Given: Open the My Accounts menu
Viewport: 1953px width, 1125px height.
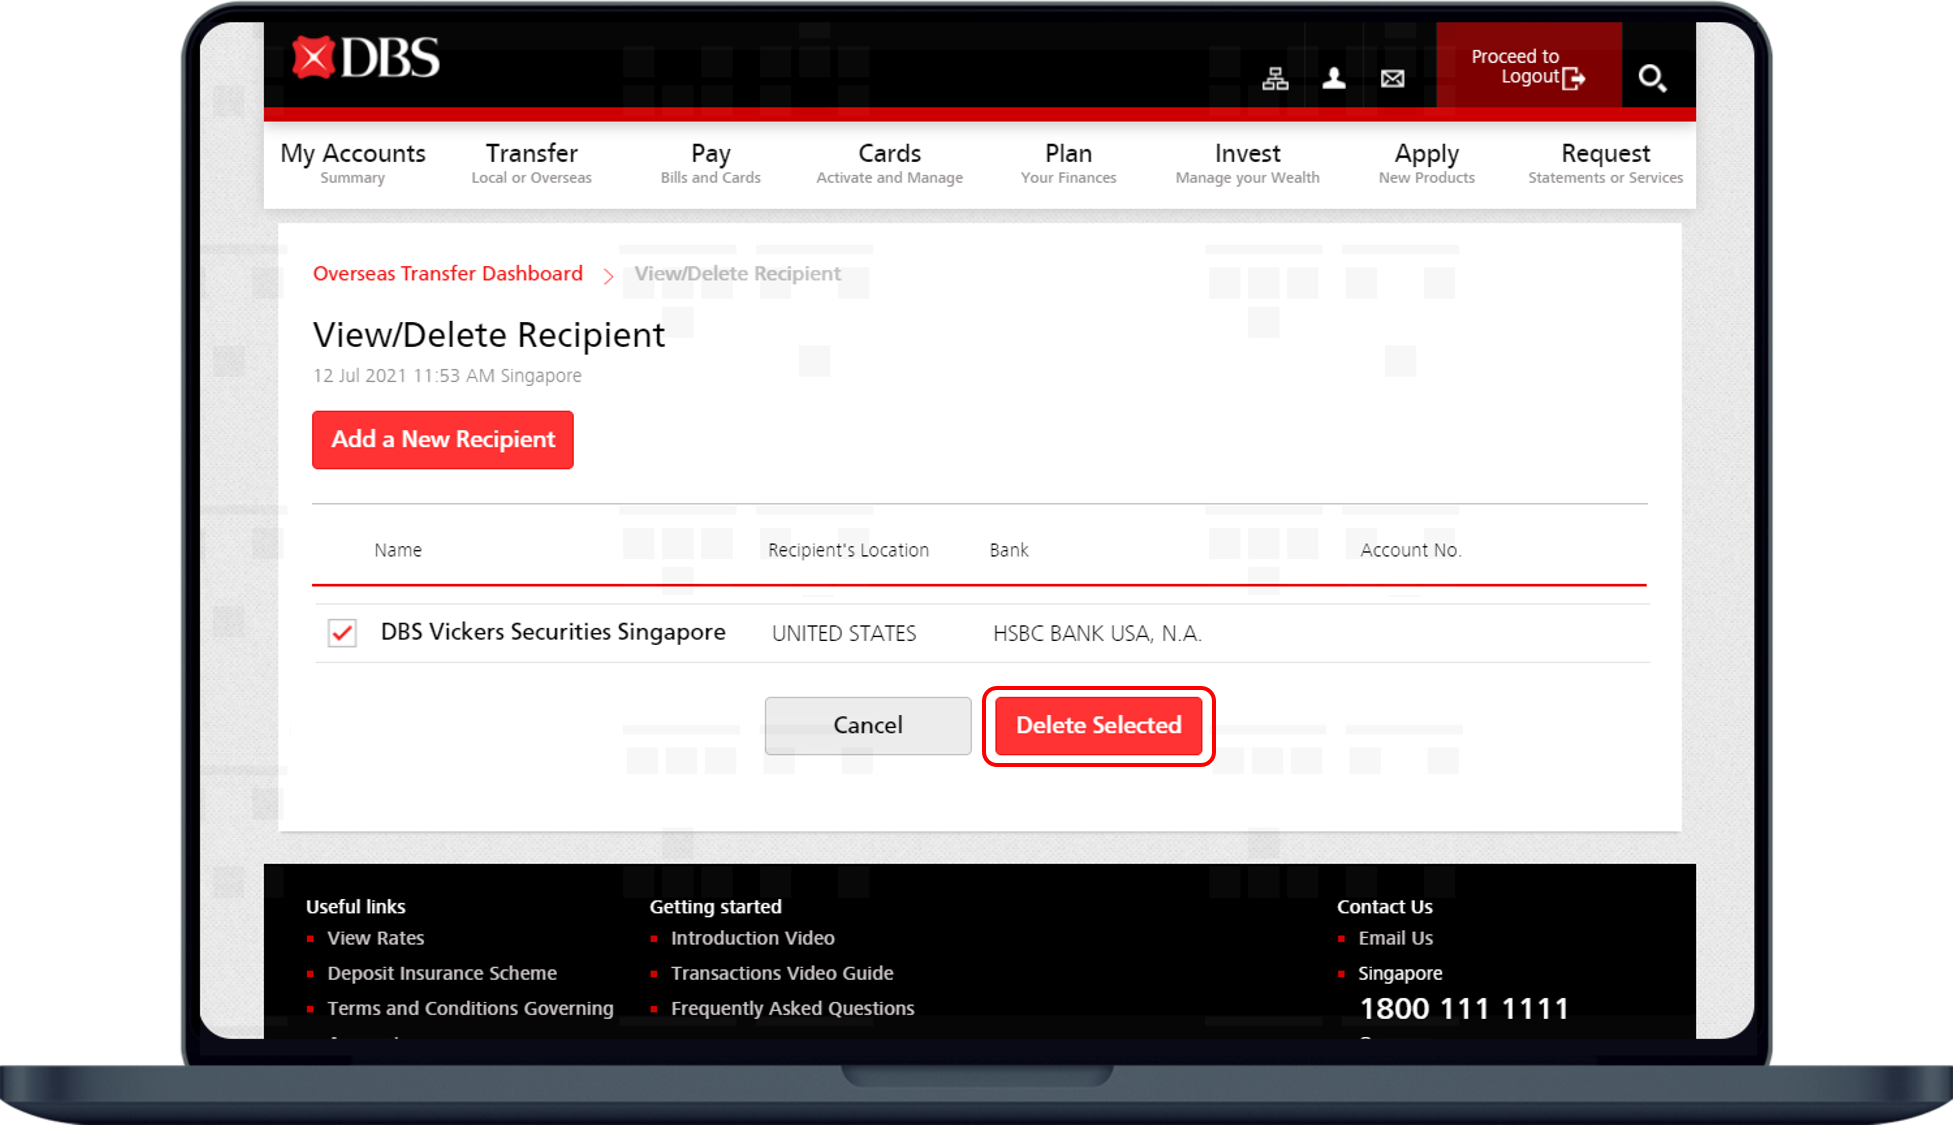Looking at the screenshot, I should [x=352, y=164].
